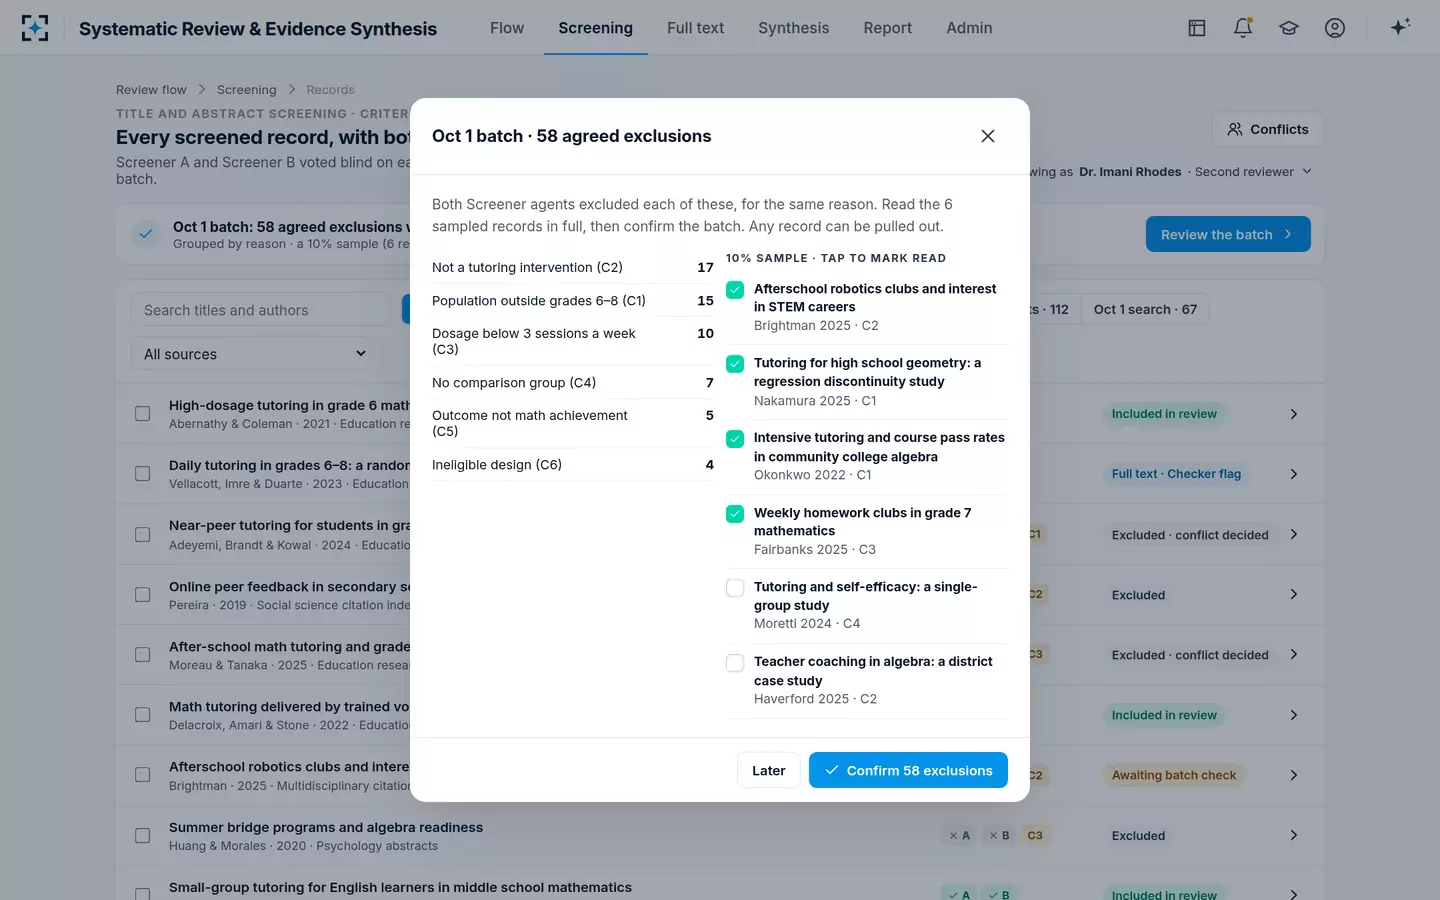Image resolution: width=1440 pixels, height=900 pixels.
Task: Select the Ineligible design (C6) reason
Action: pyautogui.click(x=573, y=464)
